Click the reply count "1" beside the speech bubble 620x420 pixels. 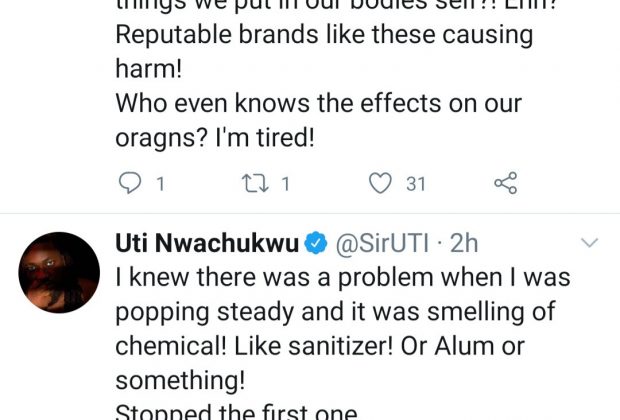pyautogui.click(x=160, y=184)
